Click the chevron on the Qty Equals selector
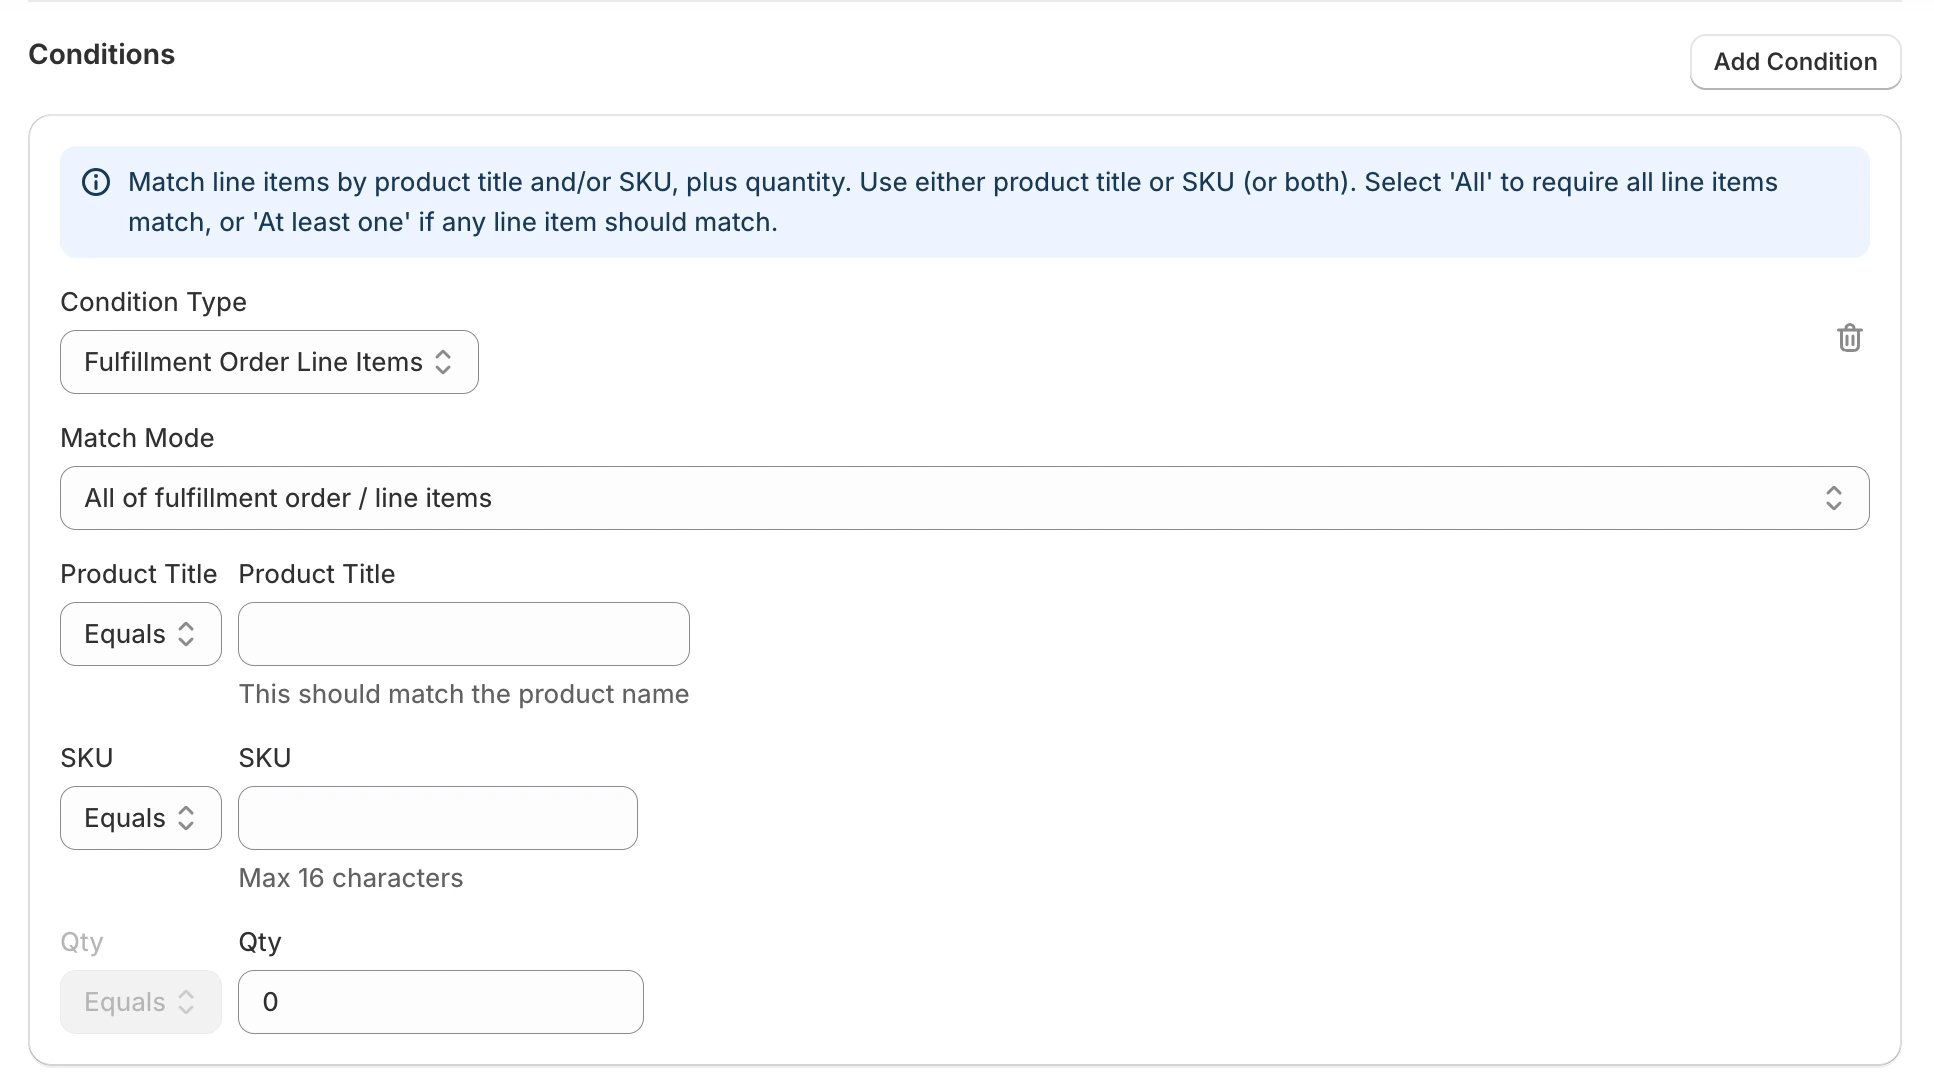 [x=186, y=1002]
